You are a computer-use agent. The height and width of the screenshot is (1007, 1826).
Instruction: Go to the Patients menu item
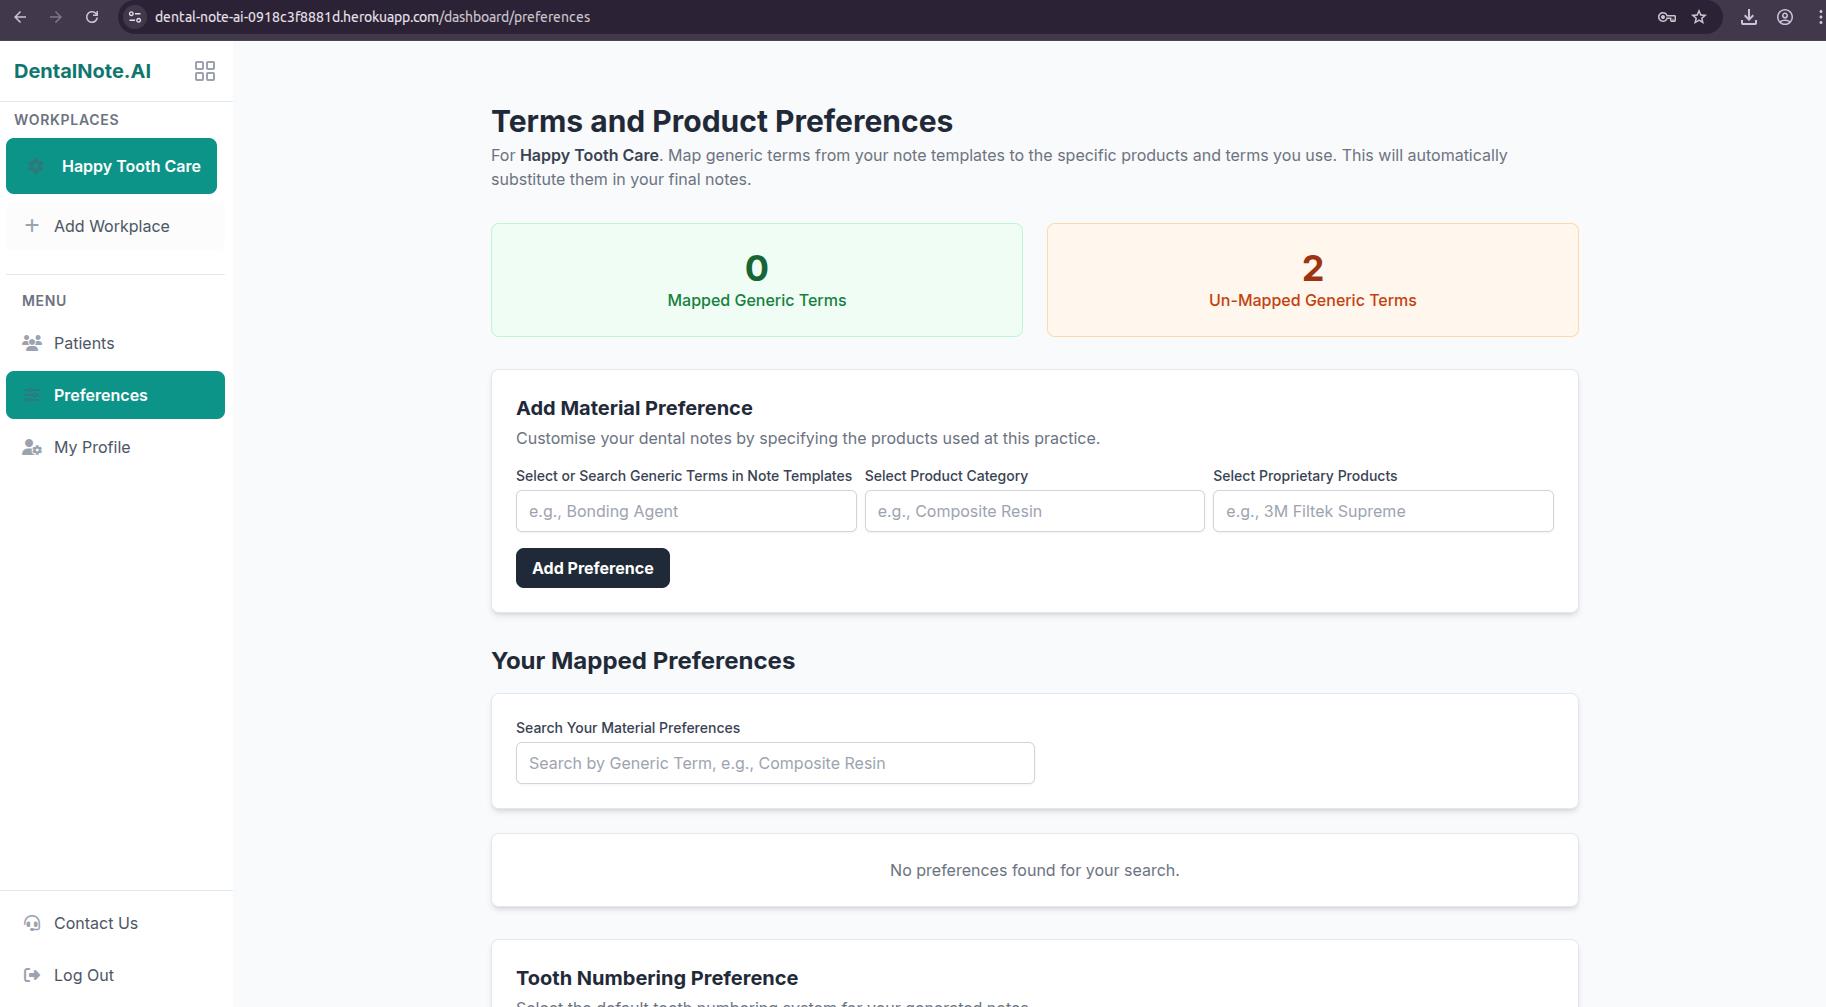click(84, 343)
